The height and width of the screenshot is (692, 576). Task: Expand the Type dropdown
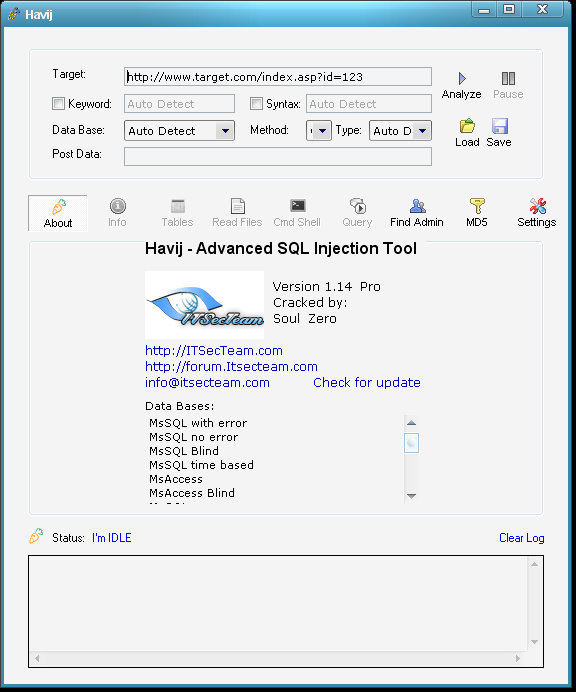422,131
